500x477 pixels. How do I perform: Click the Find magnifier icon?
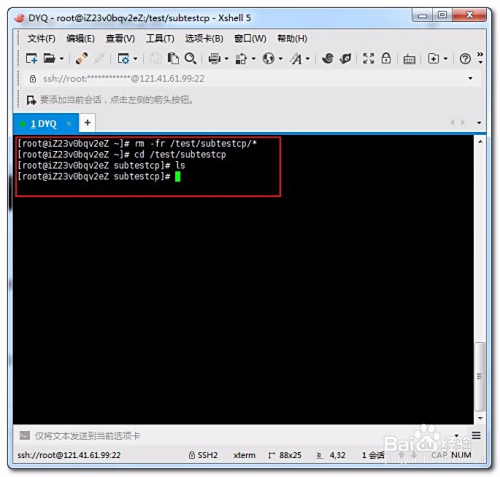[190, 59]
